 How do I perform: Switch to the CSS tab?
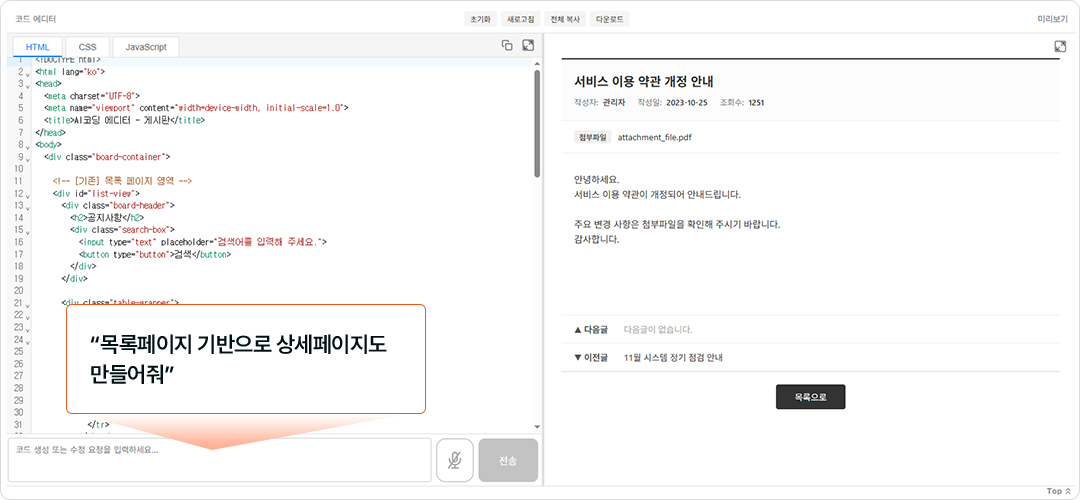(88, 47)
